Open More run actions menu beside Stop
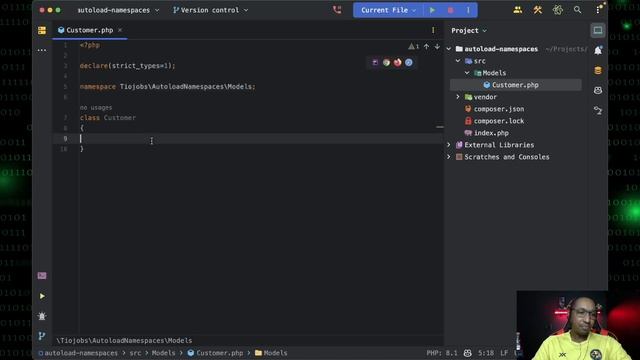The image size is (640, 360). pyautogui.click(x=468, y=10)
